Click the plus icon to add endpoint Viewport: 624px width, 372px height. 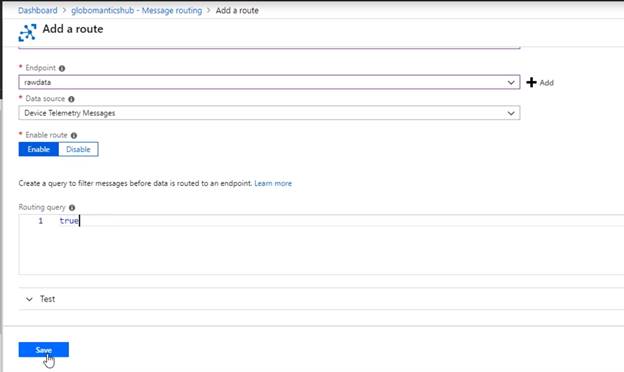click(x=531, y=82)
